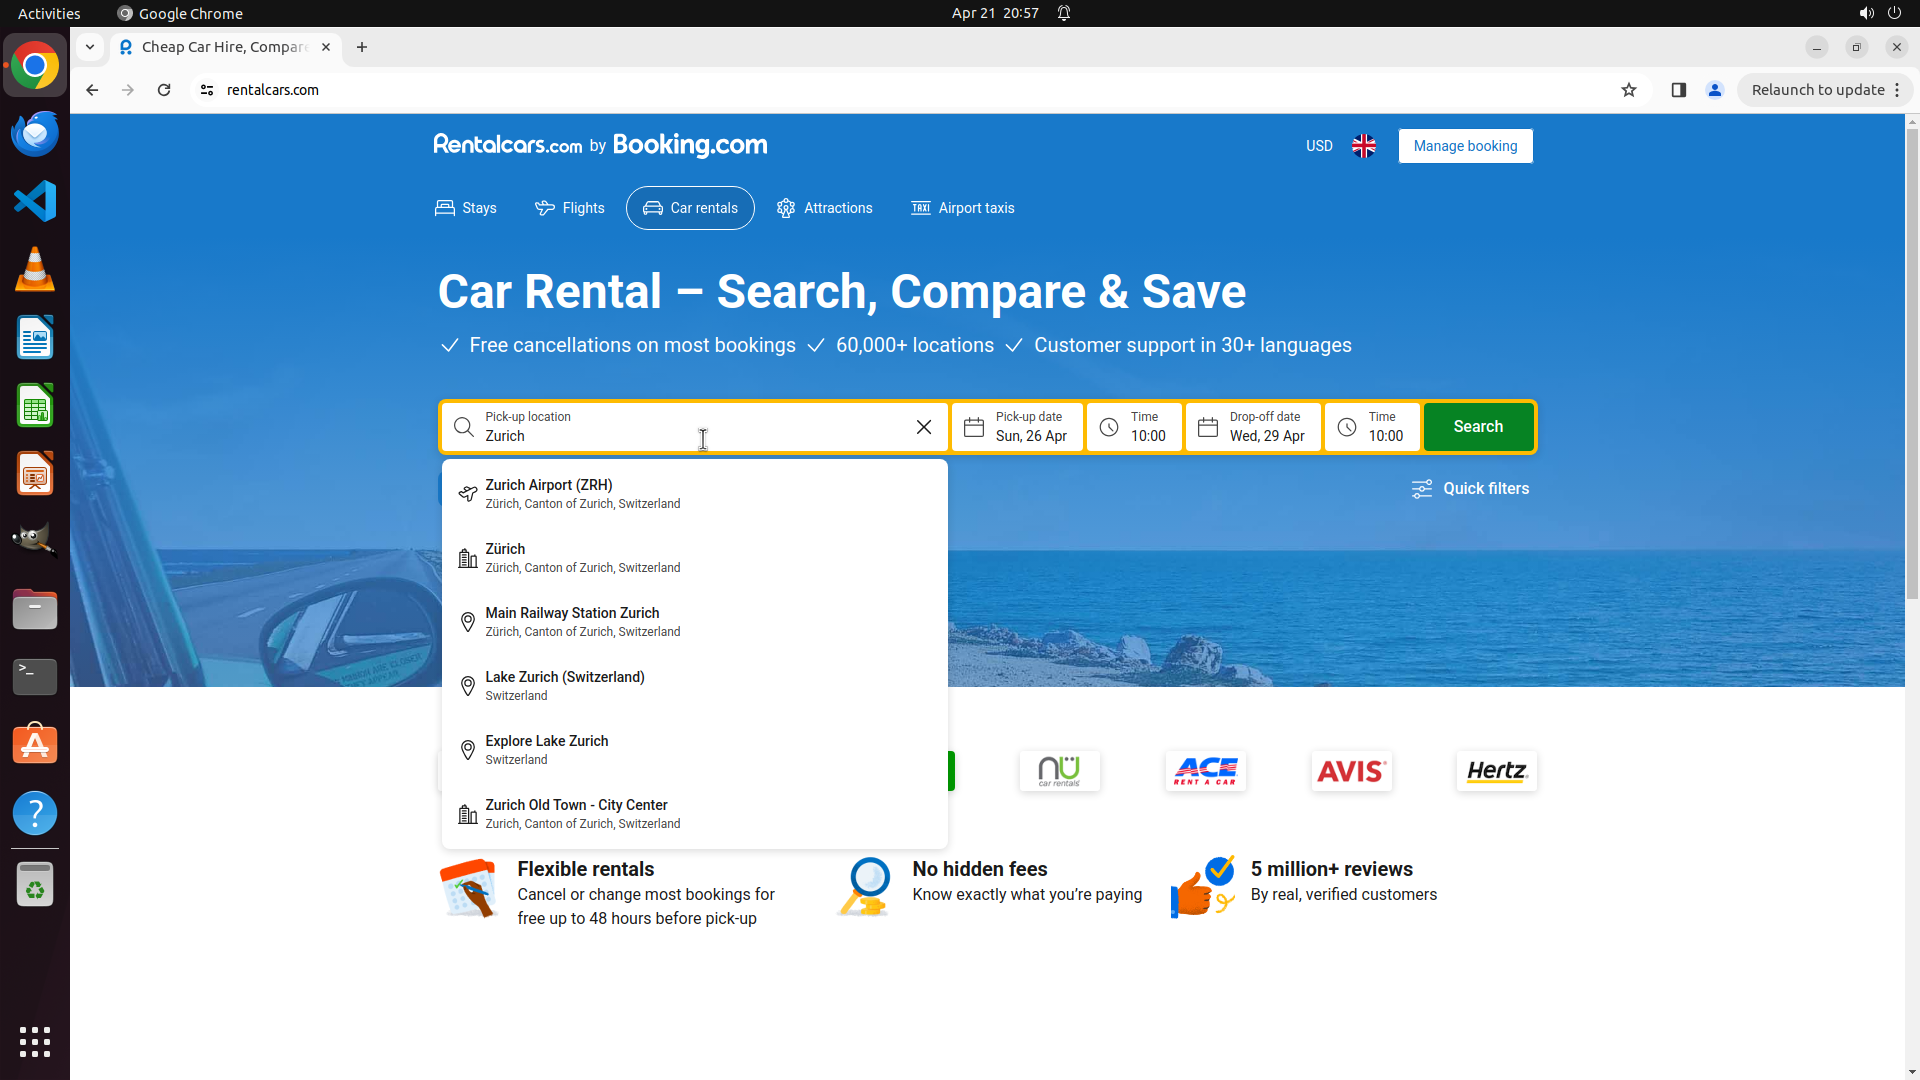Go to the Attractions tab
Viewport: 1920px width, 1080px height.
click(x=825, y=208)
